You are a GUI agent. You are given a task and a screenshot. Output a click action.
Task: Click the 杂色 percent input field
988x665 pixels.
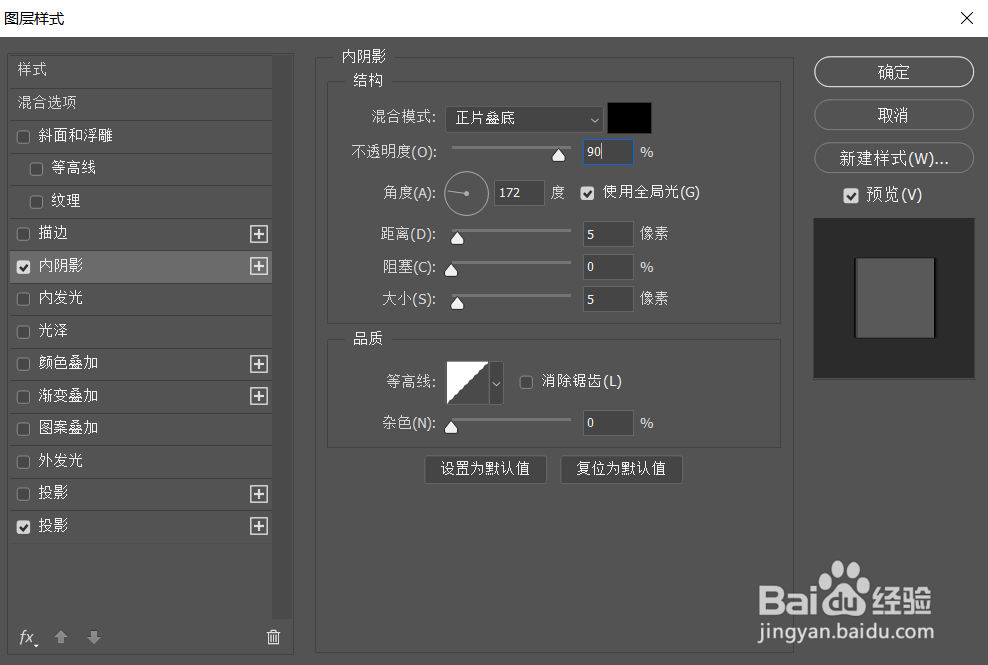click(608, 423)
